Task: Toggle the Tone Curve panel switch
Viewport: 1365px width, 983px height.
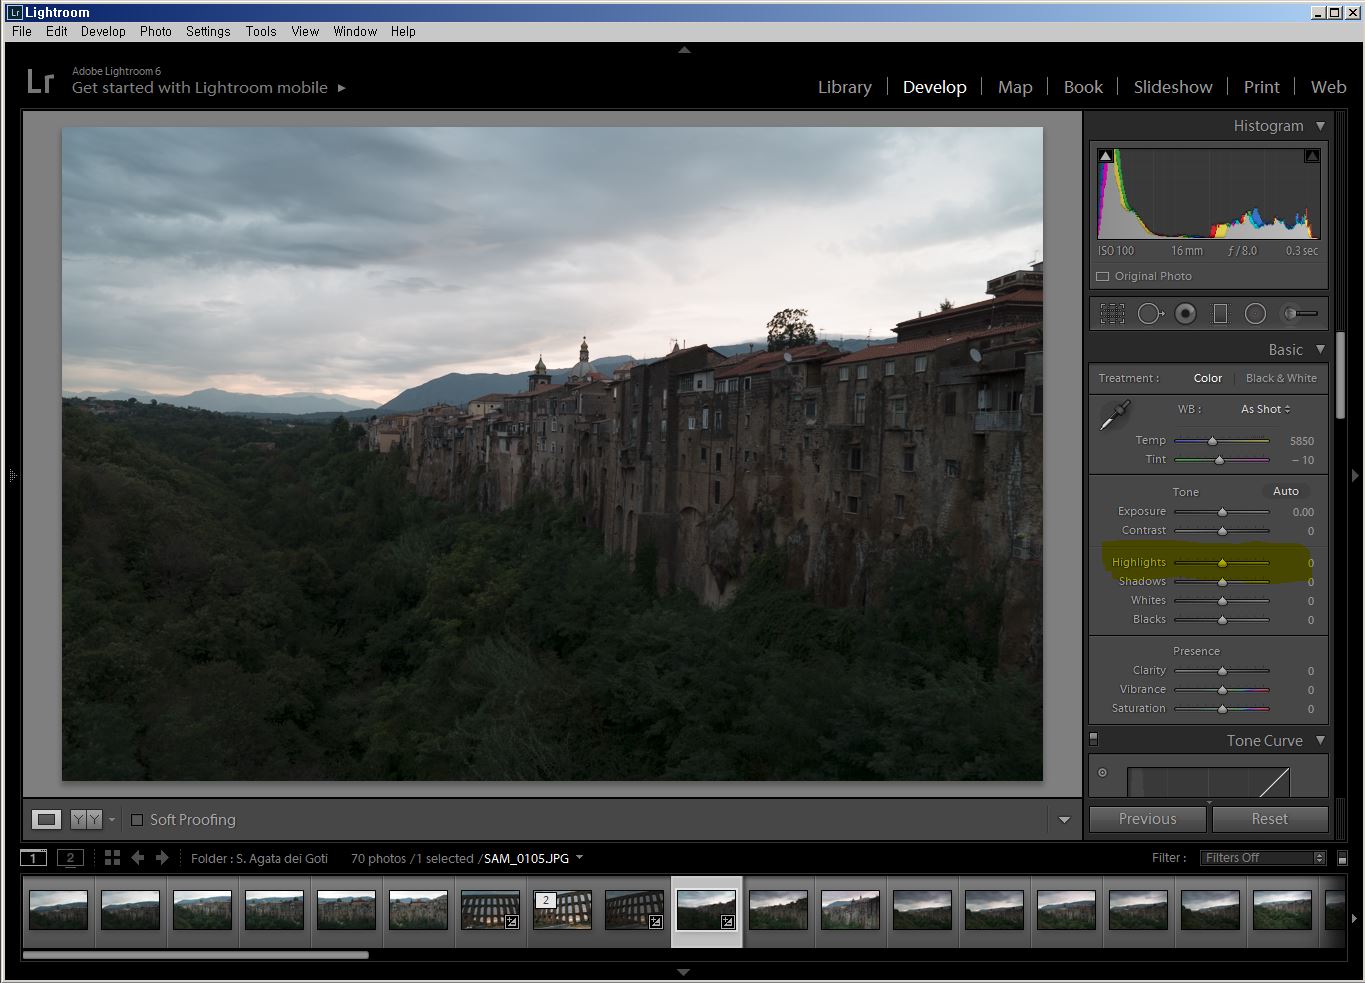Action: 1093,740
